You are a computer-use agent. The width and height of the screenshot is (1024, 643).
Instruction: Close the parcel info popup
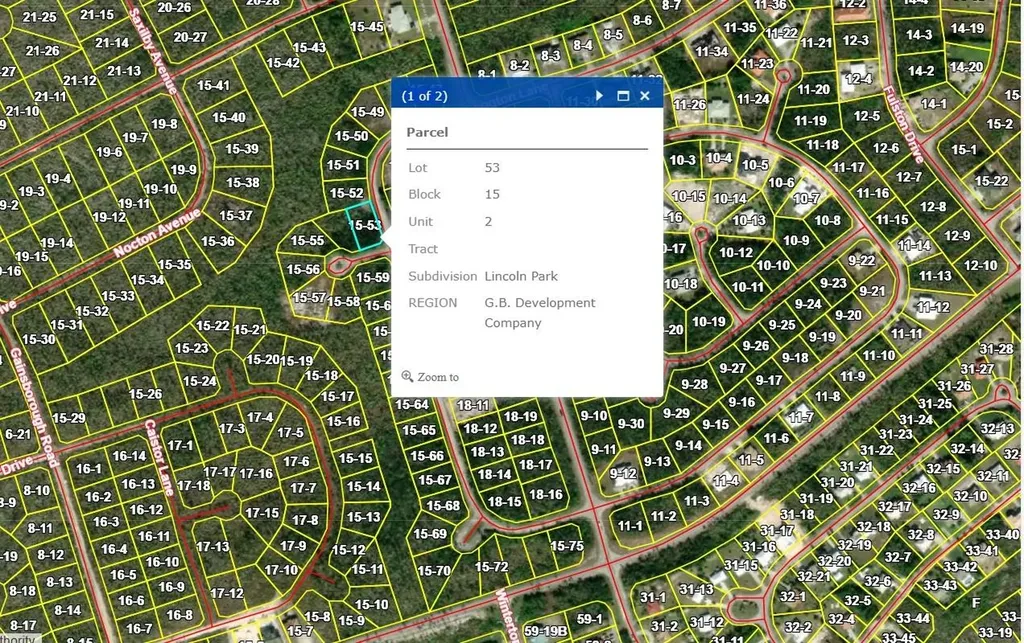point(645,96)
